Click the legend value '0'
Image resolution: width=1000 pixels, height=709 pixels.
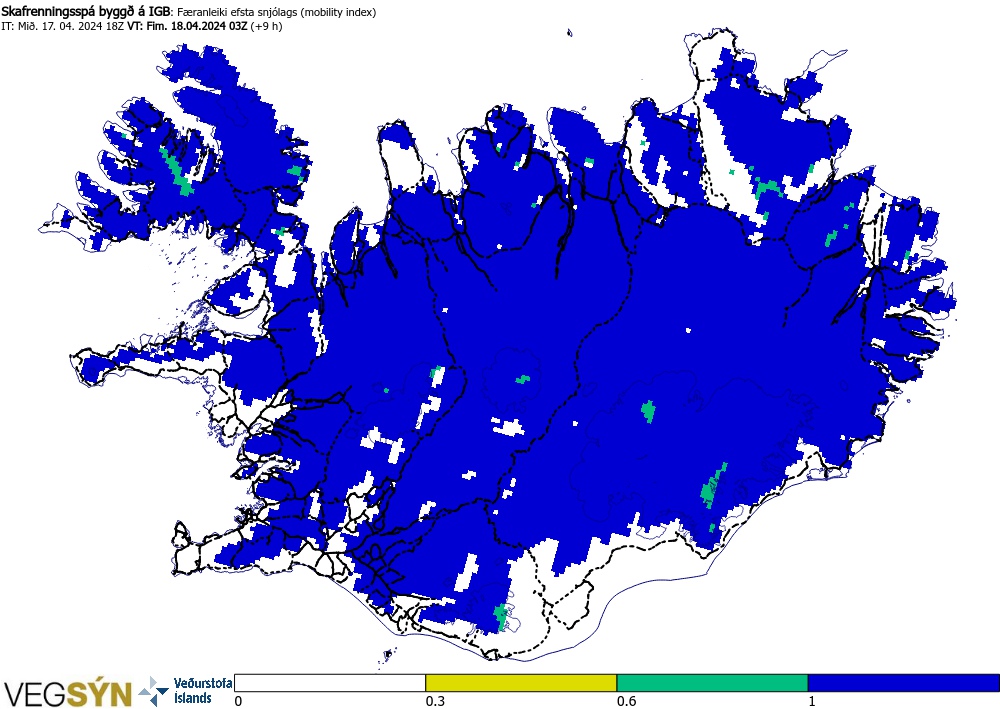coord(239,701)
